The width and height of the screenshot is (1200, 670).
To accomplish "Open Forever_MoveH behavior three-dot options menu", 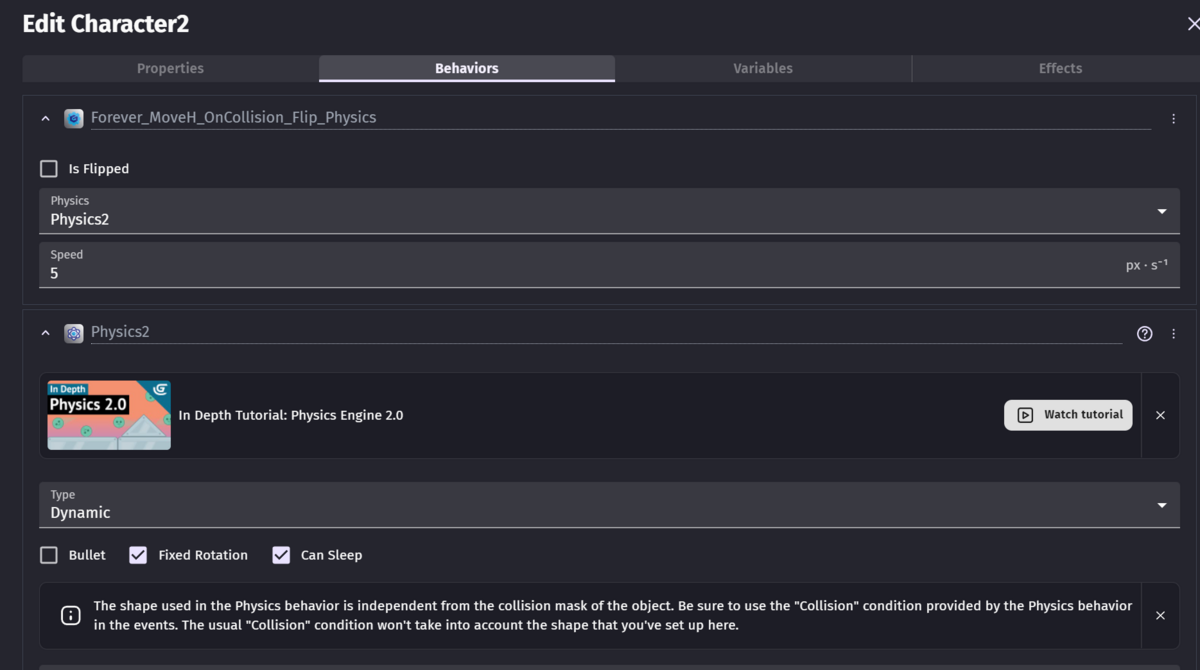I will click(1173, 118).
